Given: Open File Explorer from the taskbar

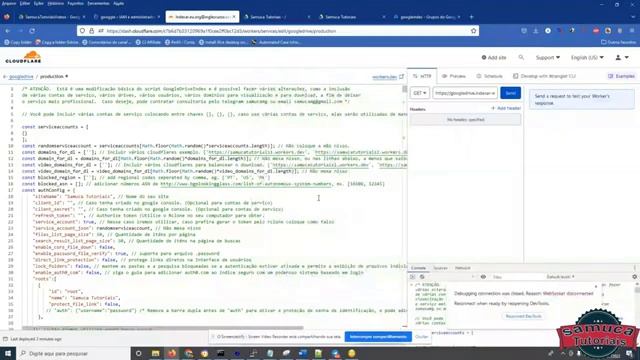Looking at the screenshot, I should 156,353.
